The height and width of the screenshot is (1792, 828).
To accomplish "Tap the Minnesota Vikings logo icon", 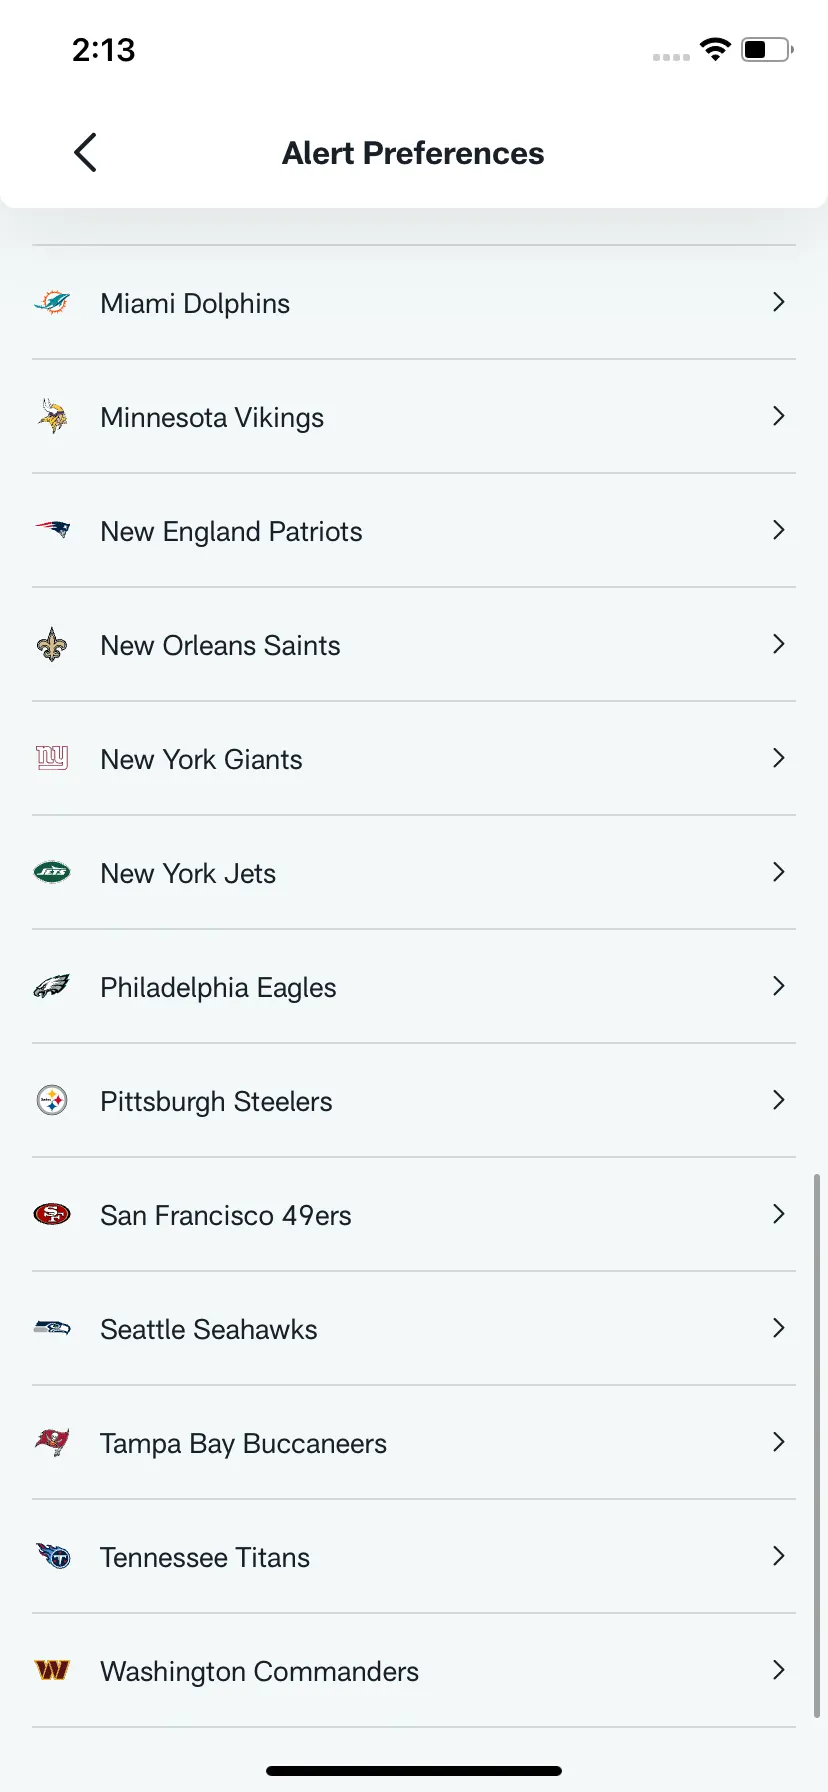I will [52, 416].
